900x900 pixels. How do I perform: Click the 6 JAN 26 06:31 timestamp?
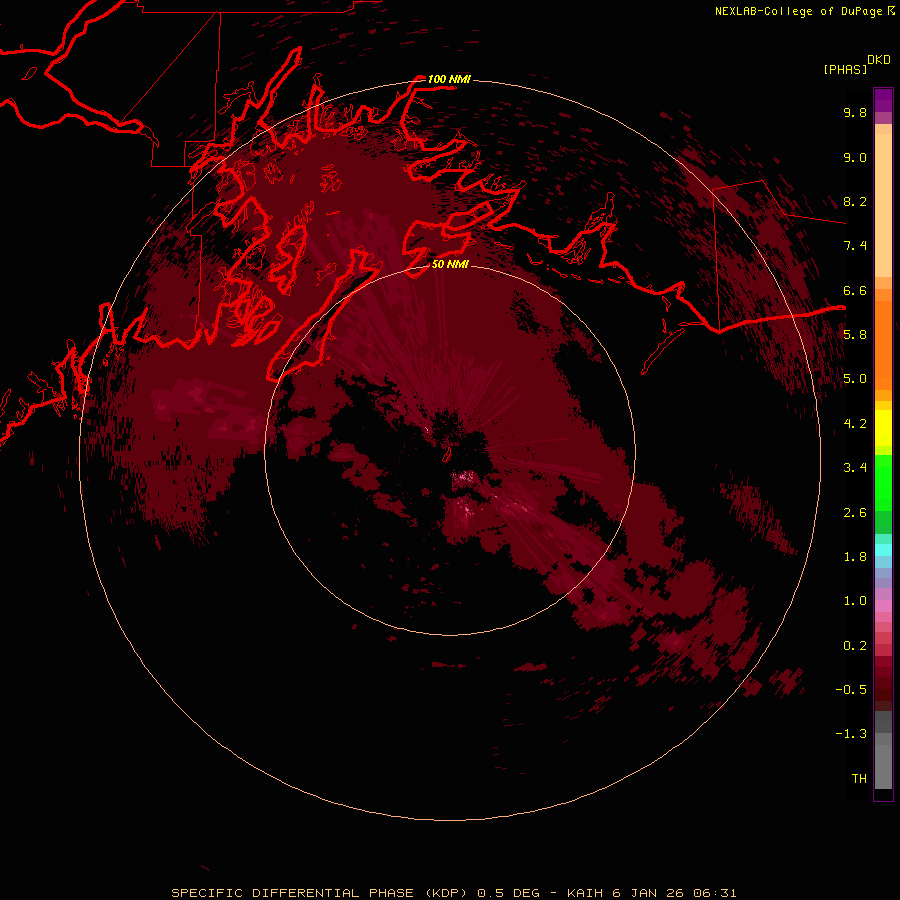point(674,893)
